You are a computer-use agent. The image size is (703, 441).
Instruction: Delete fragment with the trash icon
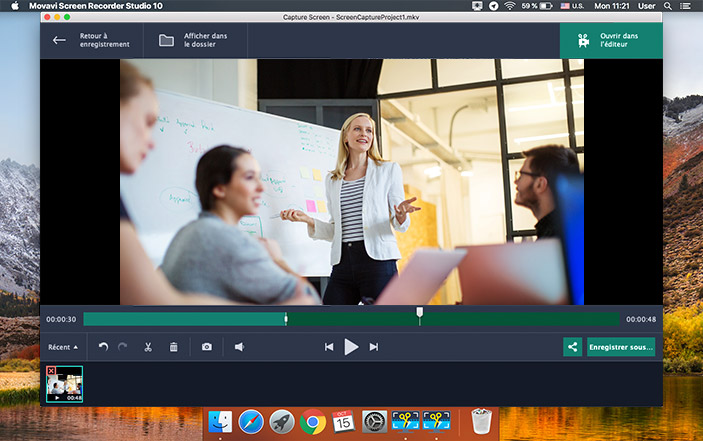pyautogui.click(x=173, y=347)
